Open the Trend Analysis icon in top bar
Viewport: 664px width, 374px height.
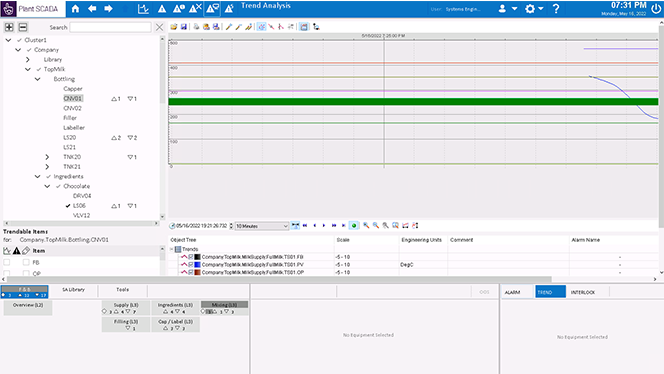tap(212, 8)
